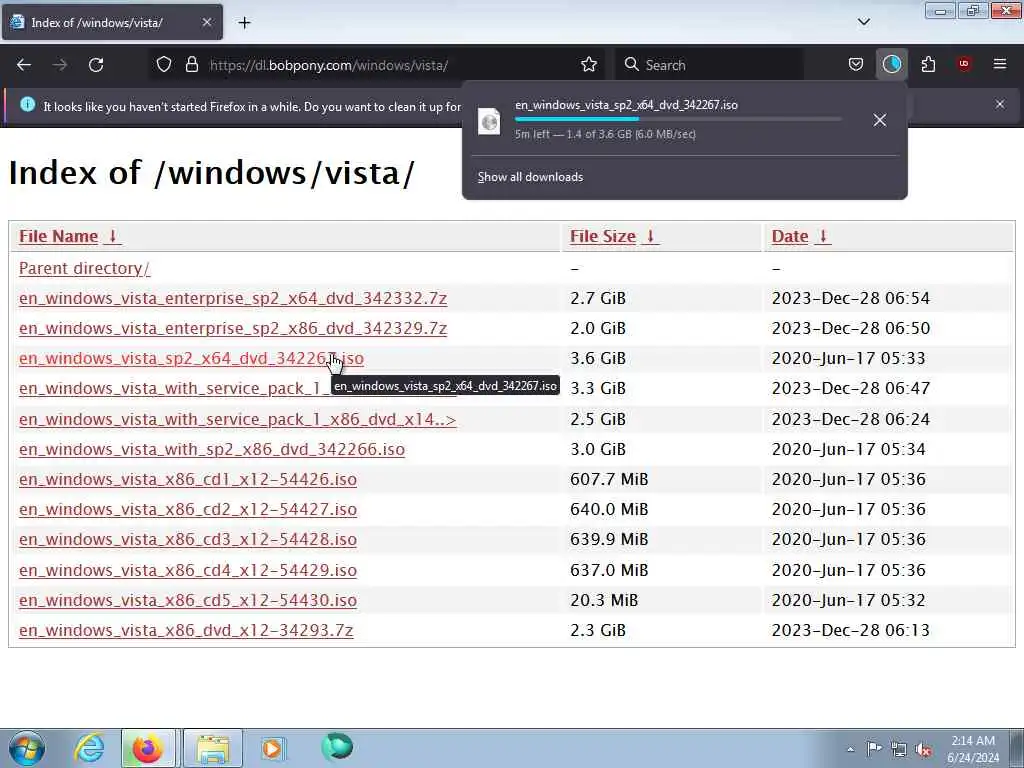Open a new tab with plus

[x=244, y=23]
